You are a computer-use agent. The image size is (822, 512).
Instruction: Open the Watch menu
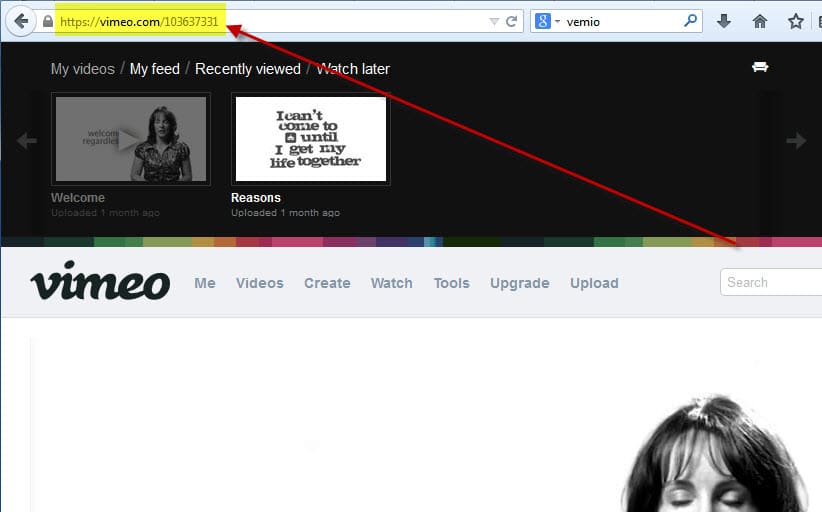pyautogui.click(x=392, y=283)
